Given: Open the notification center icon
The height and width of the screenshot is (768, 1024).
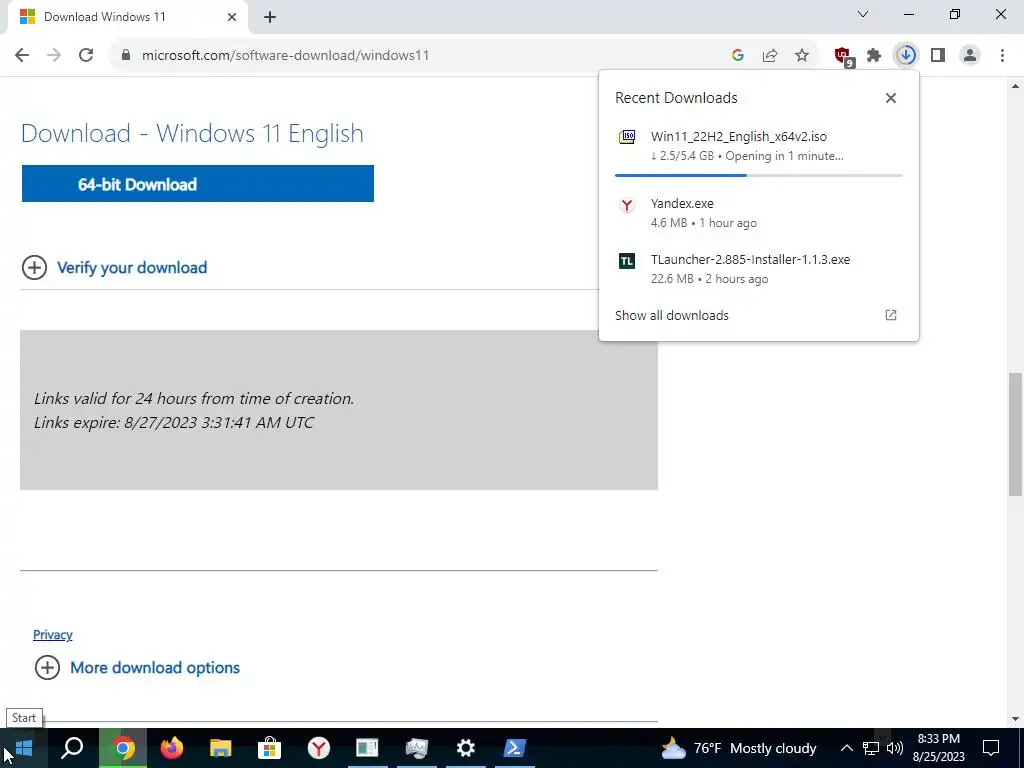Looking at the screenshot, I should click(991, 748).
